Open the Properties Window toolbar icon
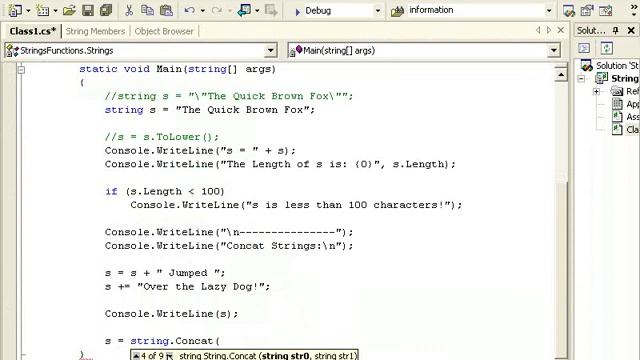This screenshot has height=360, width=640. coord(587,11)
